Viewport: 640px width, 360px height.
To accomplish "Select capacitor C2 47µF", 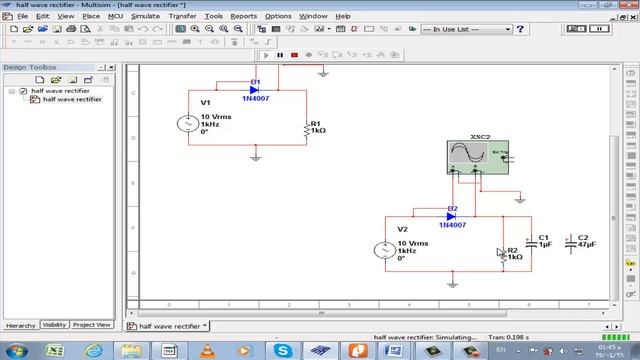I will click(x=571, y=244).
